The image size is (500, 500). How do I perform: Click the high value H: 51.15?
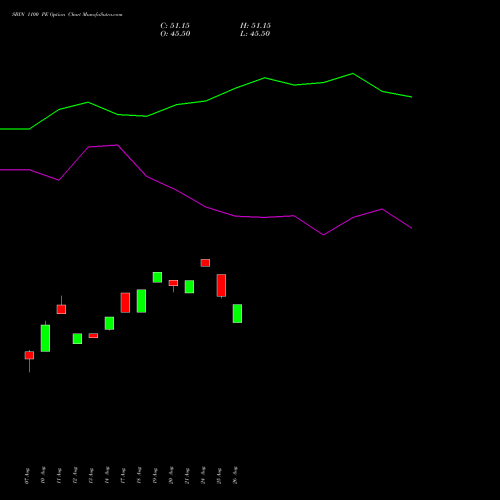(255, 26)
